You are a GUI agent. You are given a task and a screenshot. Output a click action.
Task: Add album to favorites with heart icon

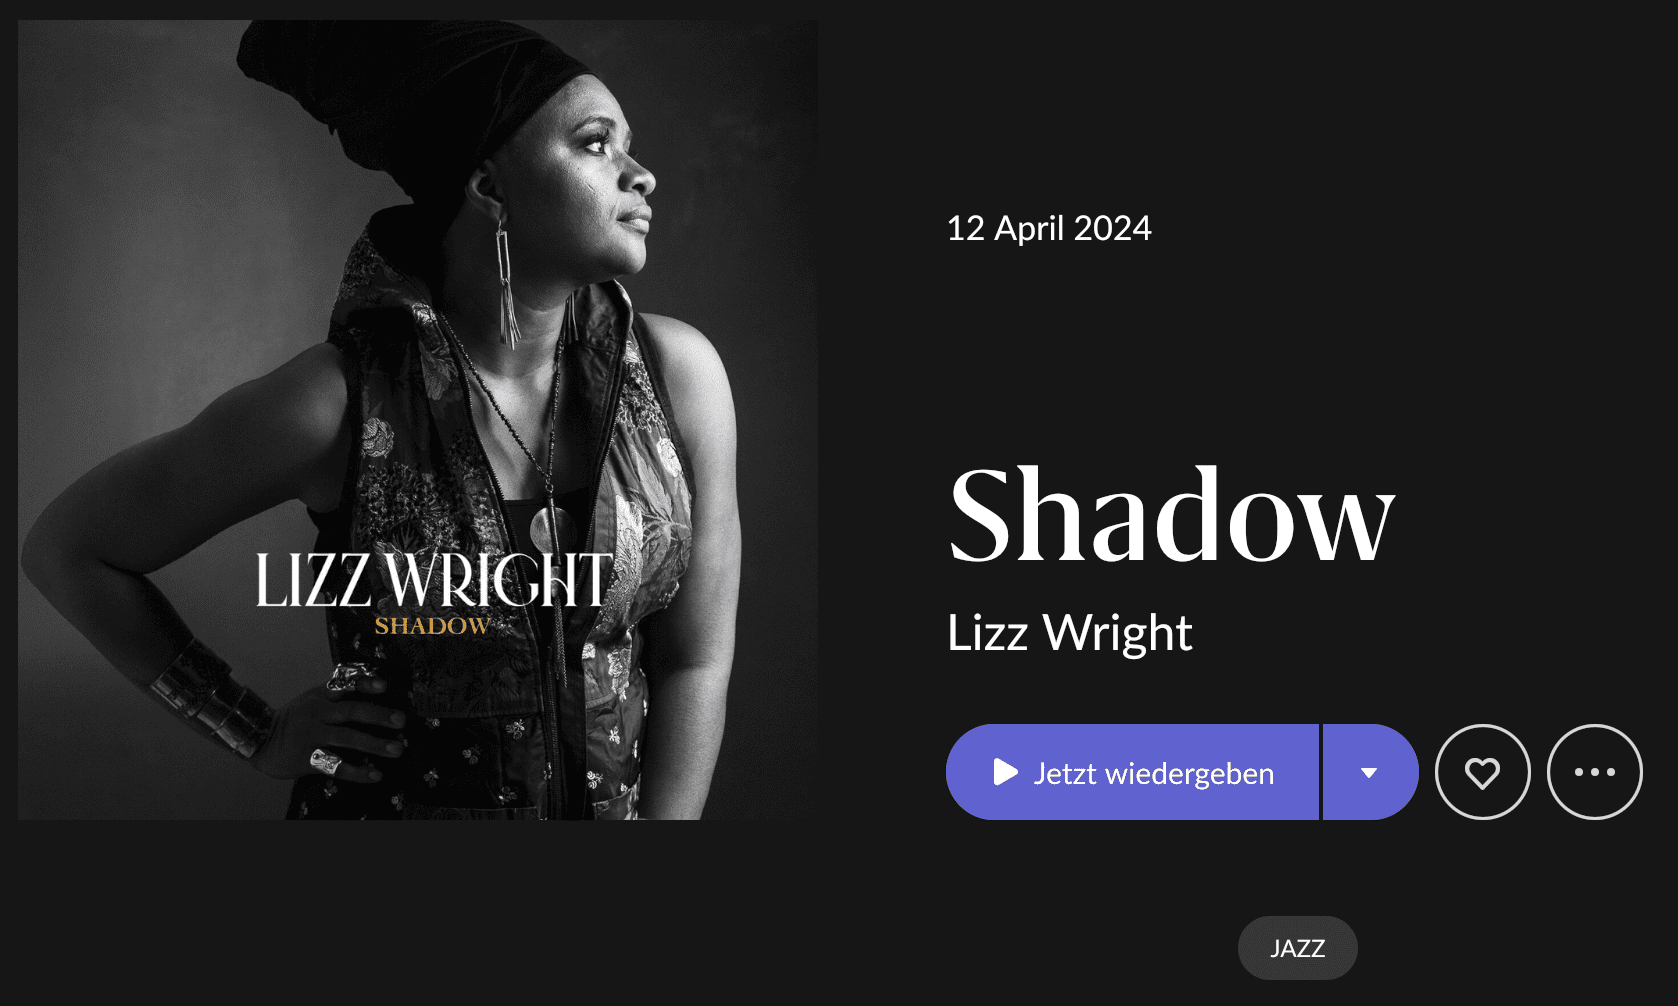(x=1482, y=772)
